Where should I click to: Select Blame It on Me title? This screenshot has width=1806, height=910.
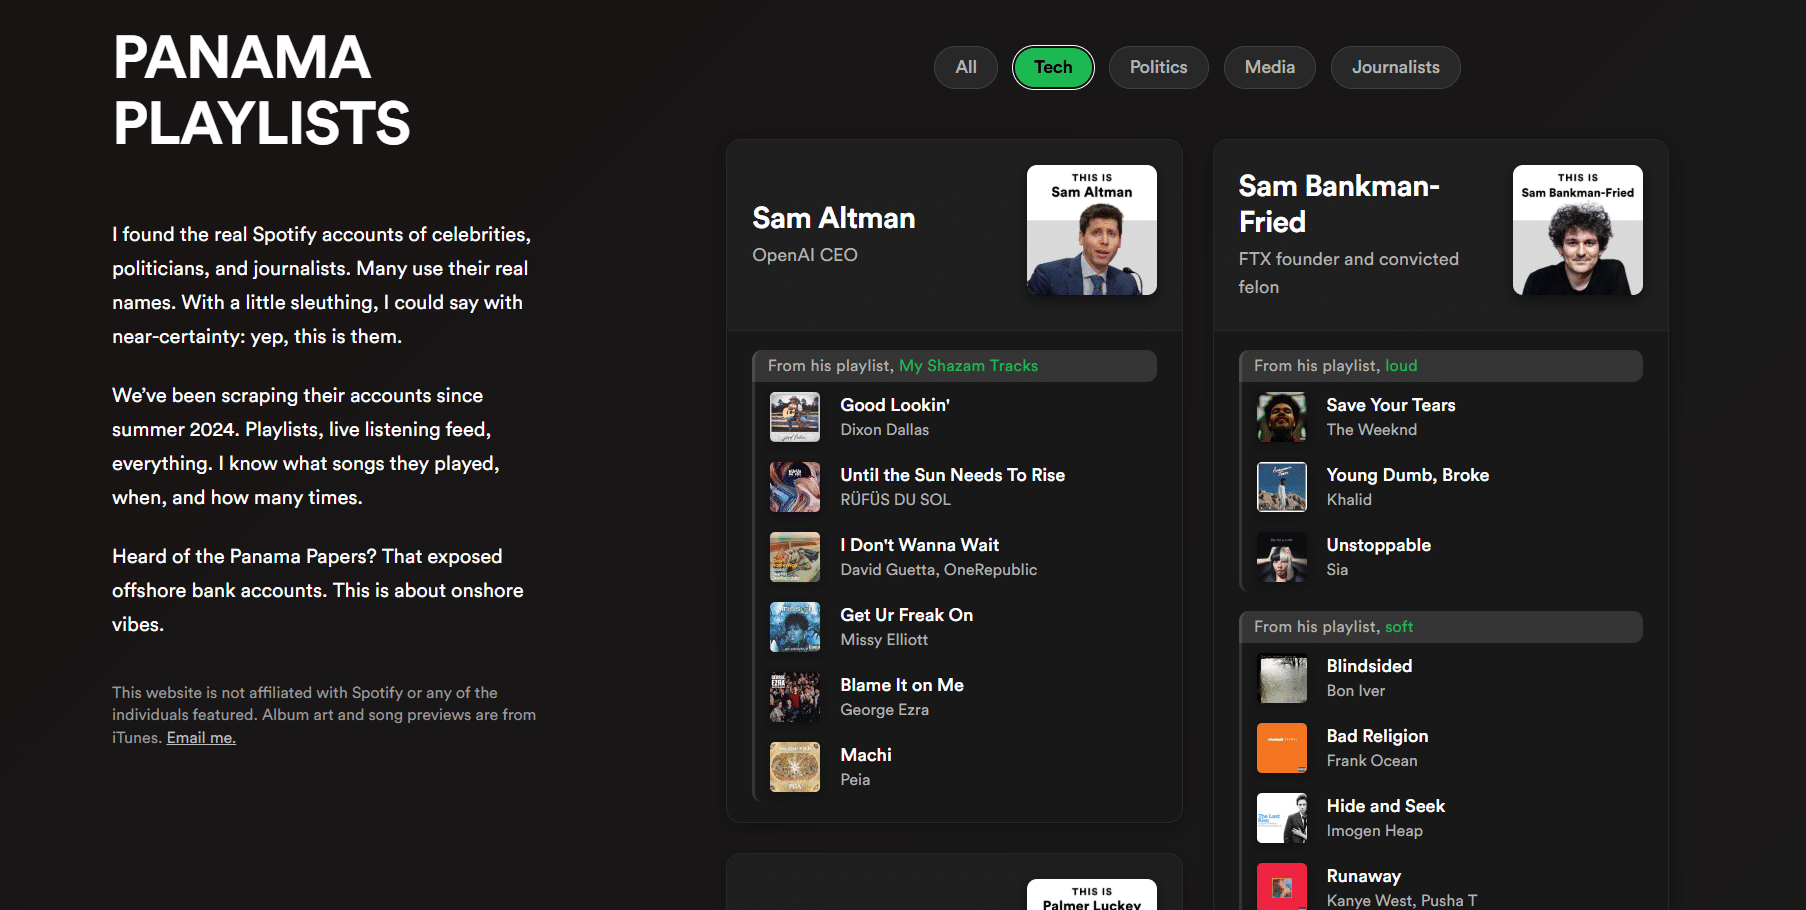click(x=902, y=685)
